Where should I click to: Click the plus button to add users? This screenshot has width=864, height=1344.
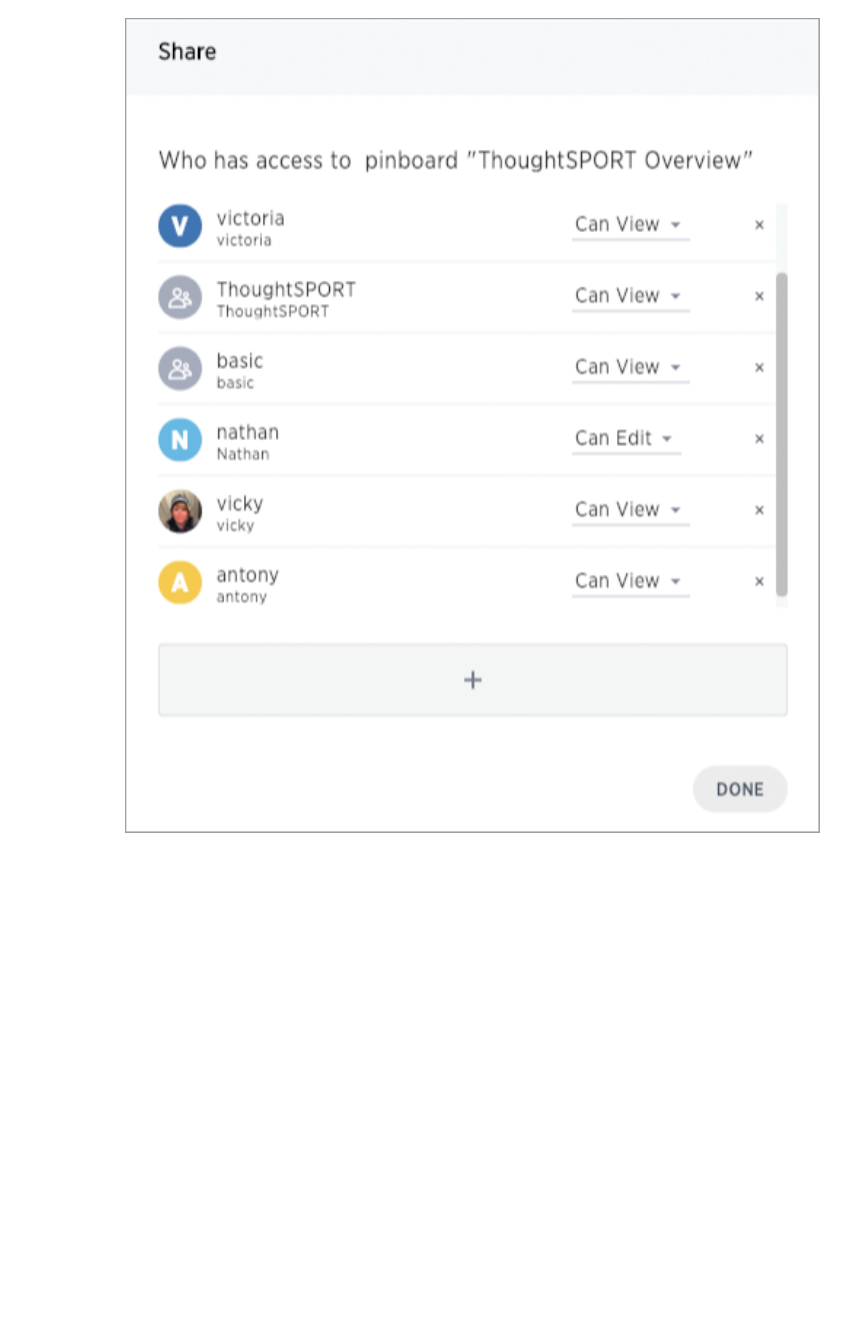472,680
